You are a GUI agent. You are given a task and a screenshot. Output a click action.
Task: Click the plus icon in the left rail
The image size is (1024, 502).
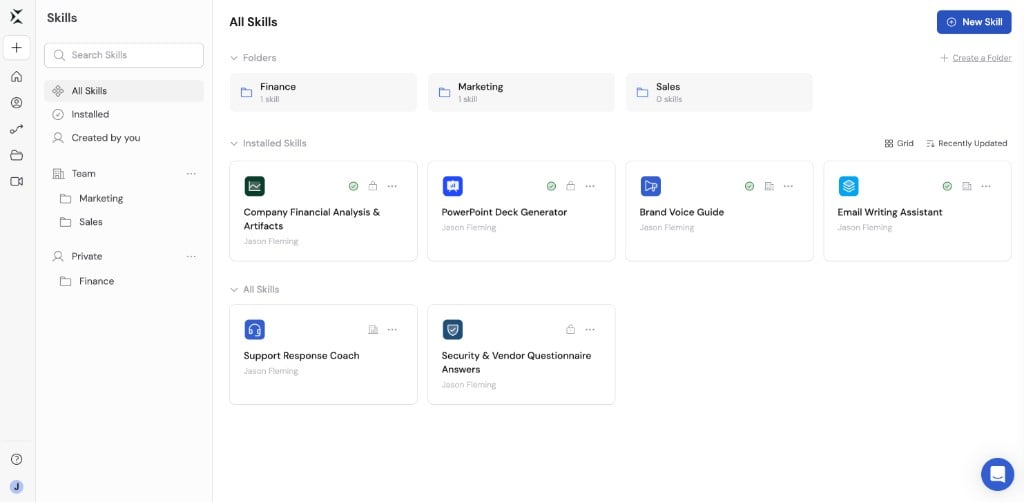(17, 48)
